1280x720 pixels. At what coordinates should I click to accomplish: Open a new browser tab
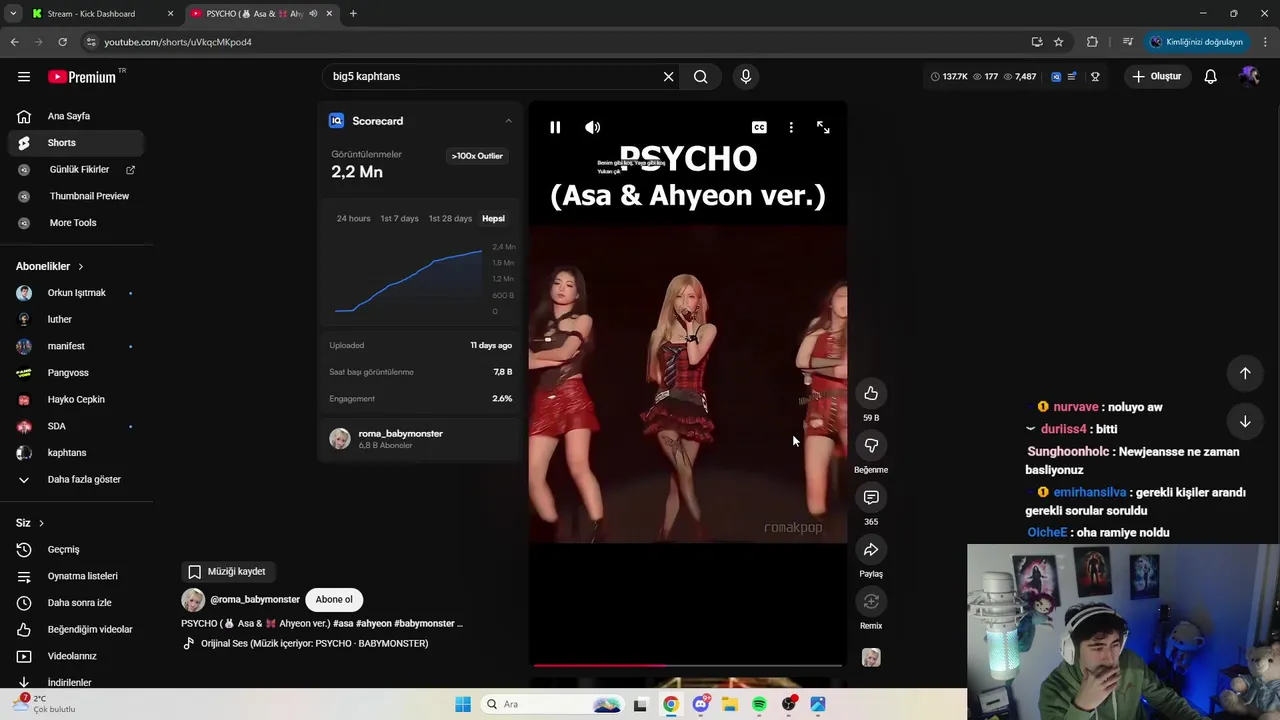pyautogui.click(x=353, y=14)
